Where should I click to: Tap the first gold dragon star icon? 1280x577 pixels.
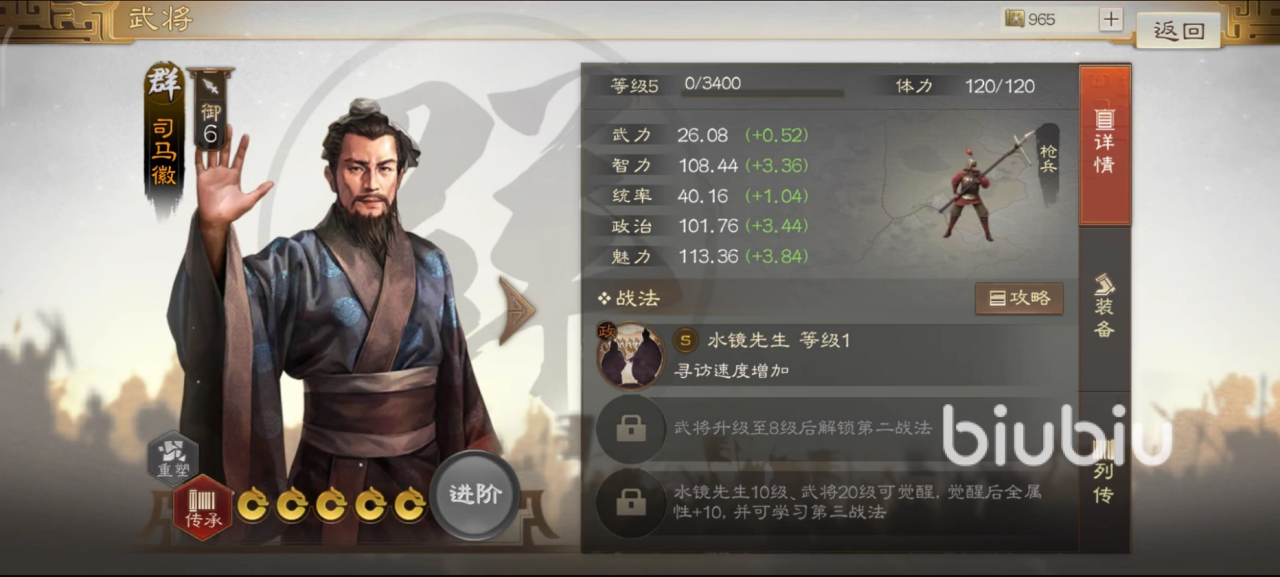point(254,504)
